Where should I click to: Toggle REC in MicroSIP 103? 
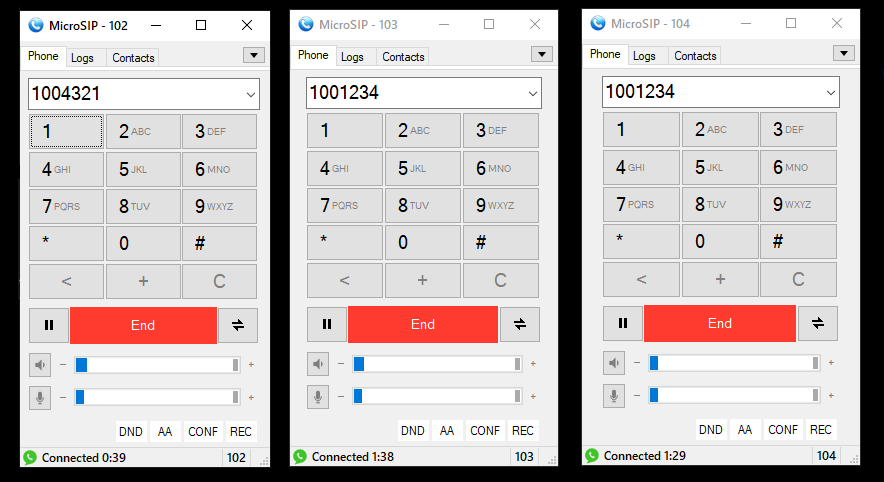tap(523, 430)
